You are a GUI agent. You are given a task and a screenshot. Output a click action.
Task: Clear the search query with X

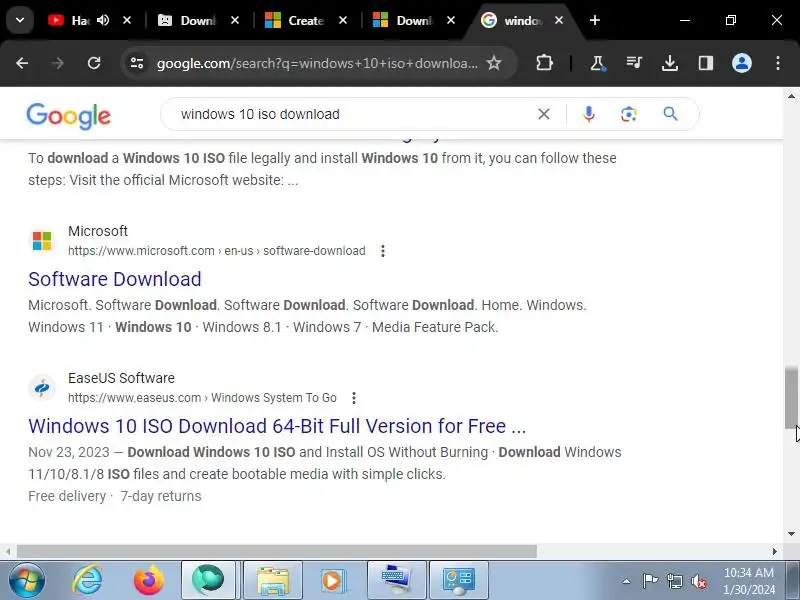pyautogui.click(x=544, y=114)
